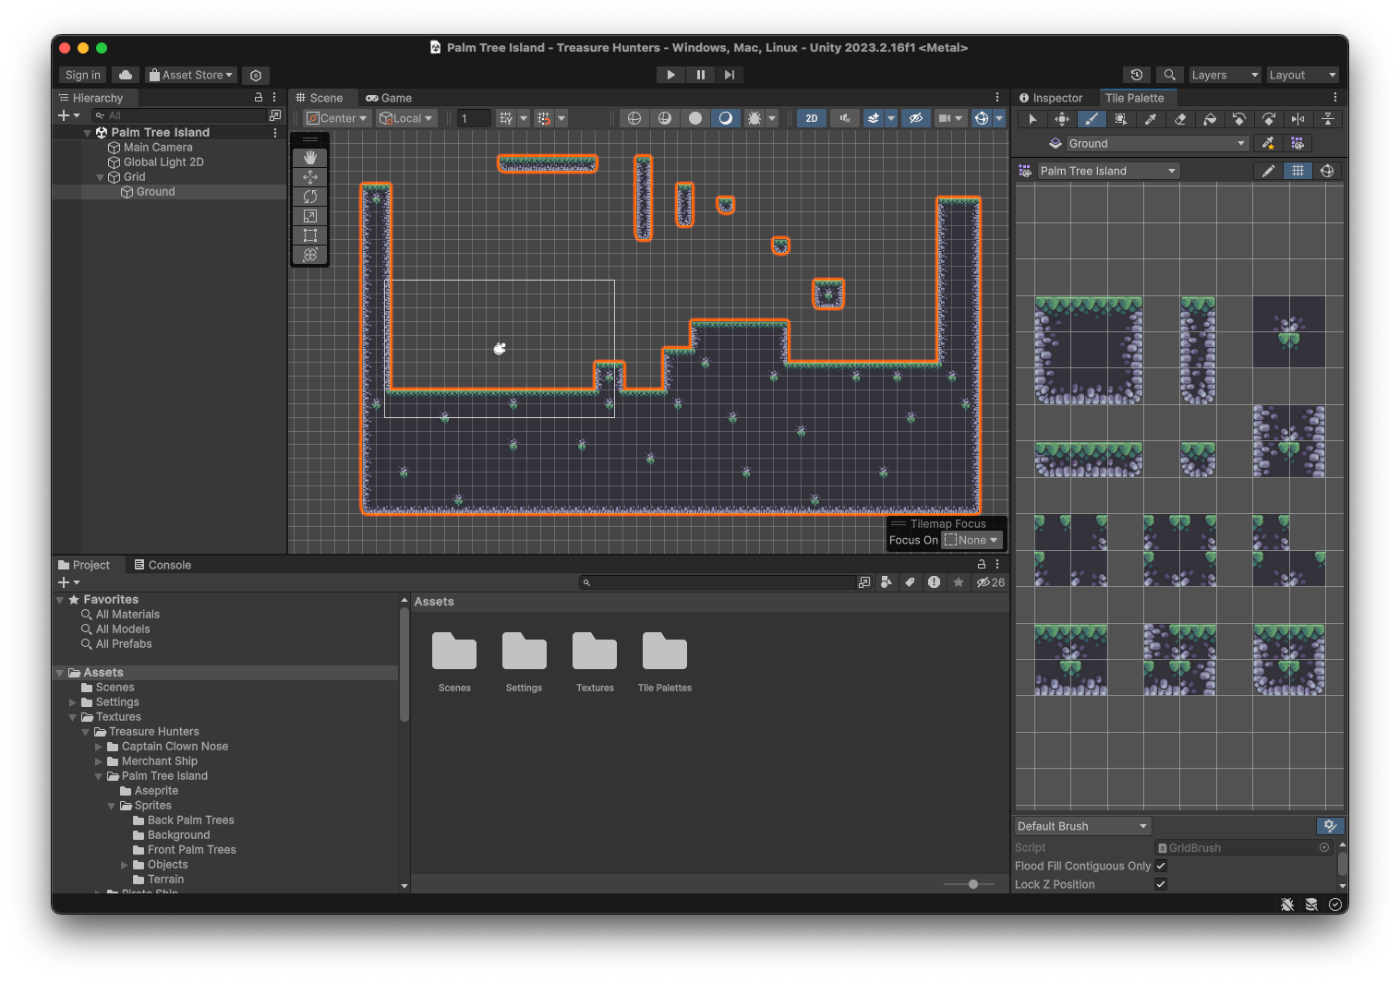Select the Eraser tool in Tile Palette
1400x982 pixels.
click(x=1180, y=119)
